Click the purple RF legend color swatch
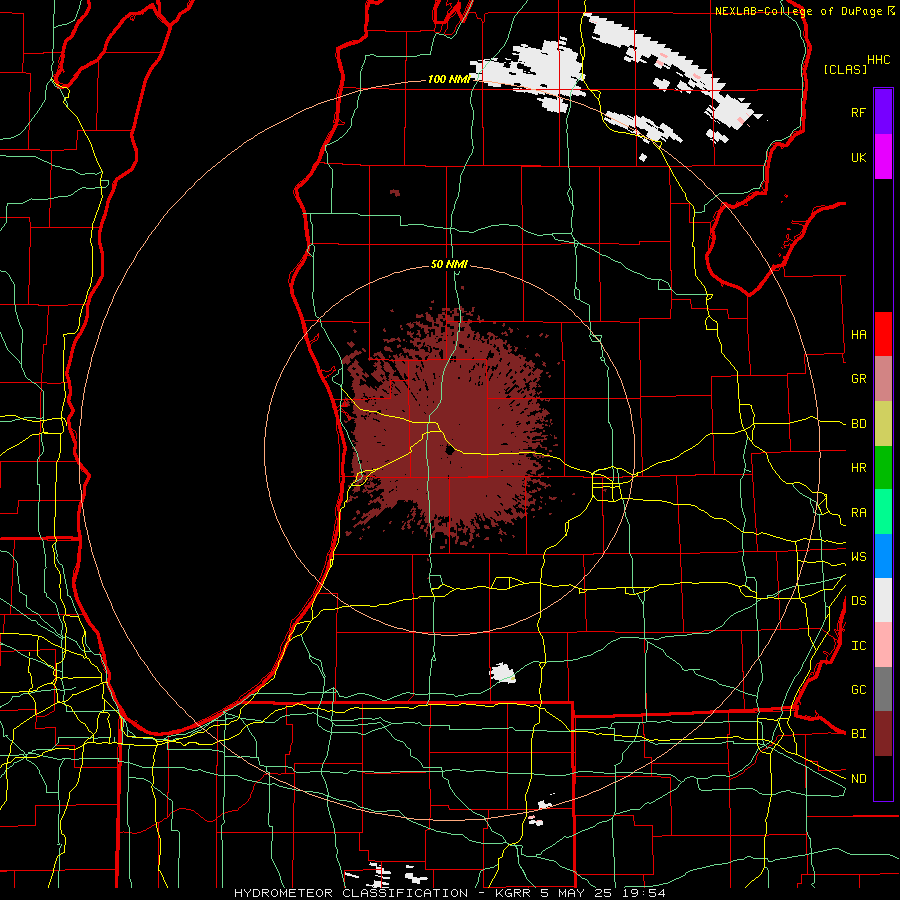 [x=883, y=112]
